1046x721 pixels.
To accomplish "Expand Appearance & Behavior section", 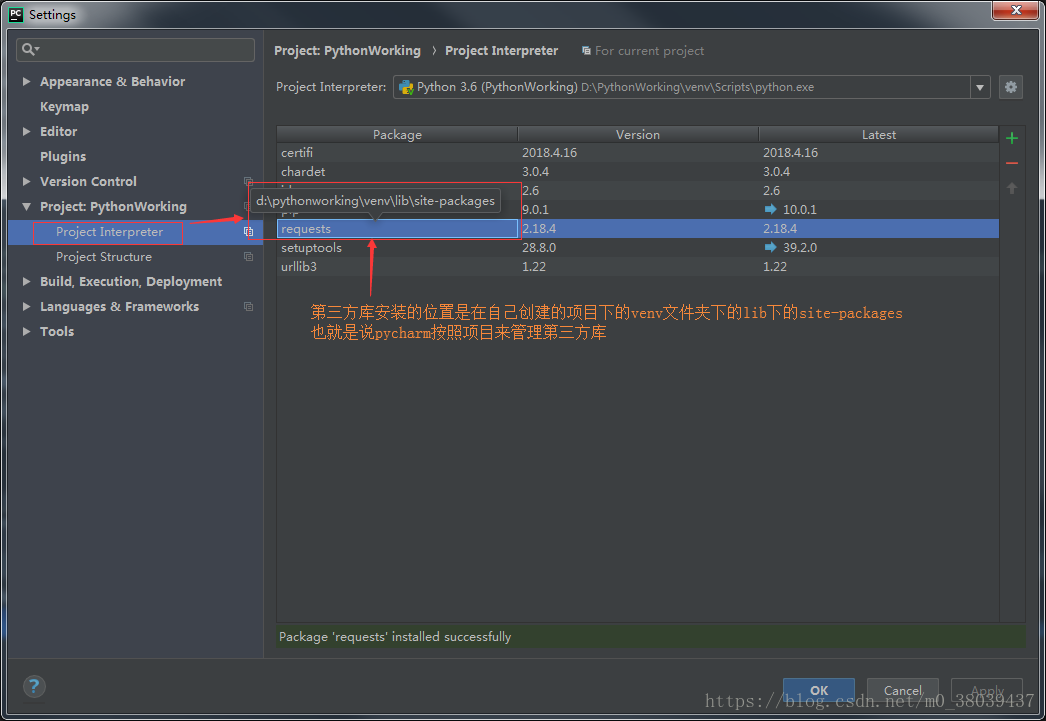I will pos(27,81).
